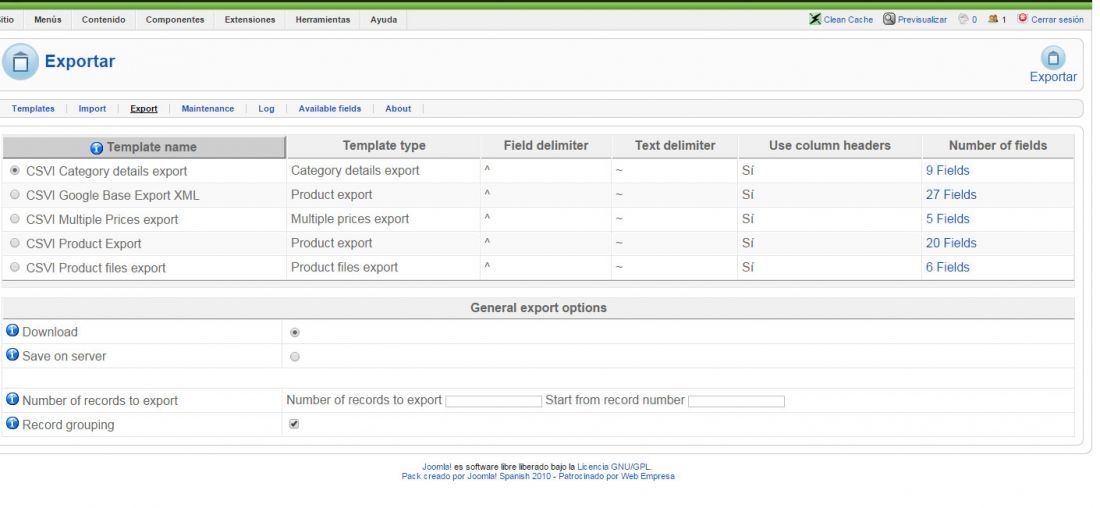Viewport: 1100px width, 508px height.
Task: Select the CSVI Google Base Export XML radio button
Action: click(15, 194)
